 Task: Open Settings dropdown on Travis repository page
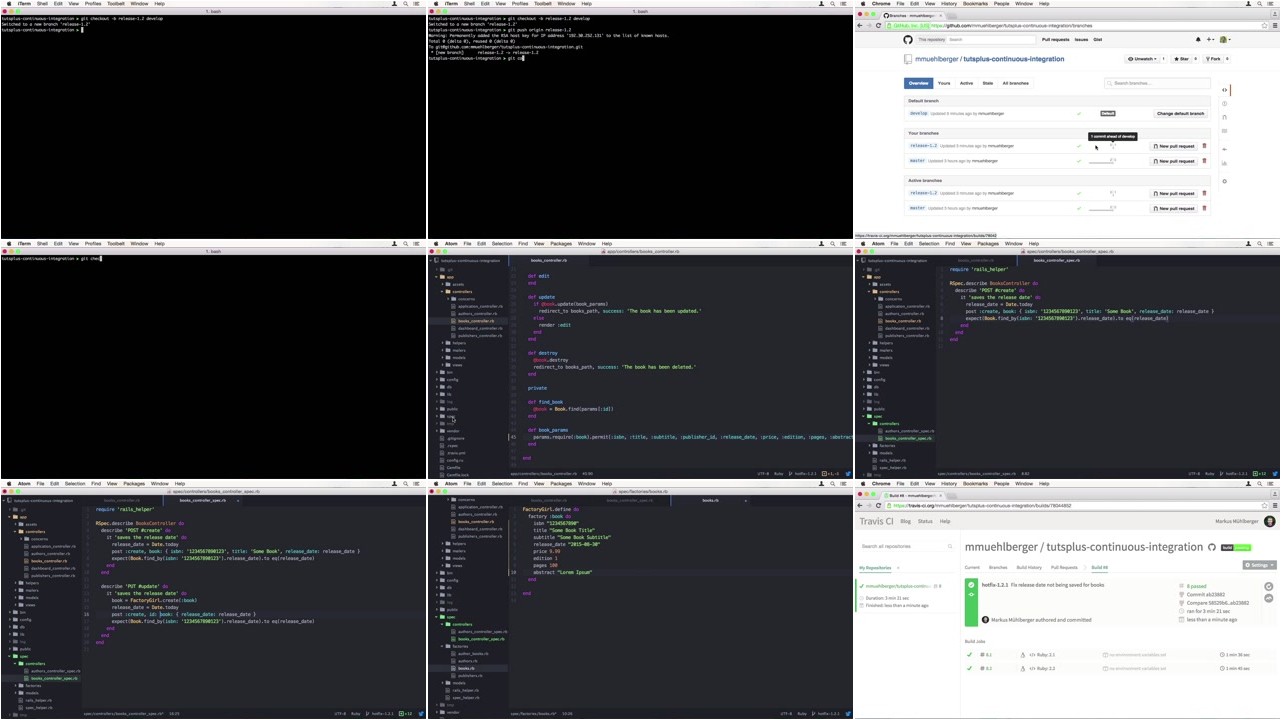[1260, 565]
